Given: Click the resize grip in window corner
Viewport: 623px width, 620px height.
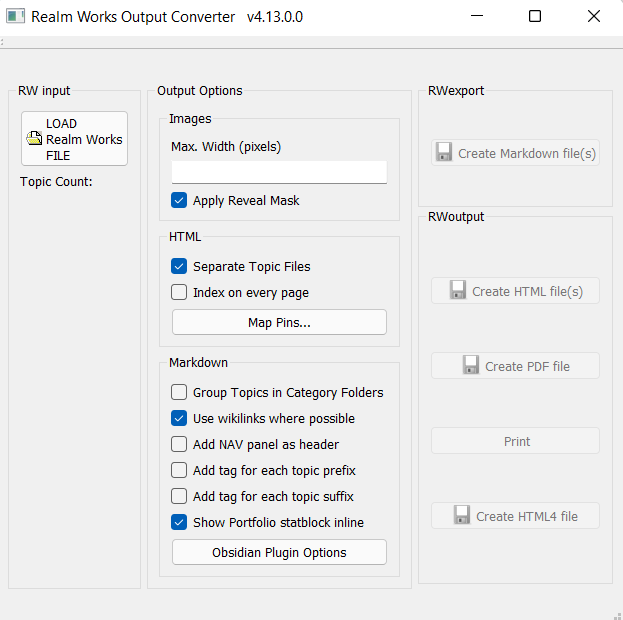Looking at the screenshot, I should coord(617,615).
